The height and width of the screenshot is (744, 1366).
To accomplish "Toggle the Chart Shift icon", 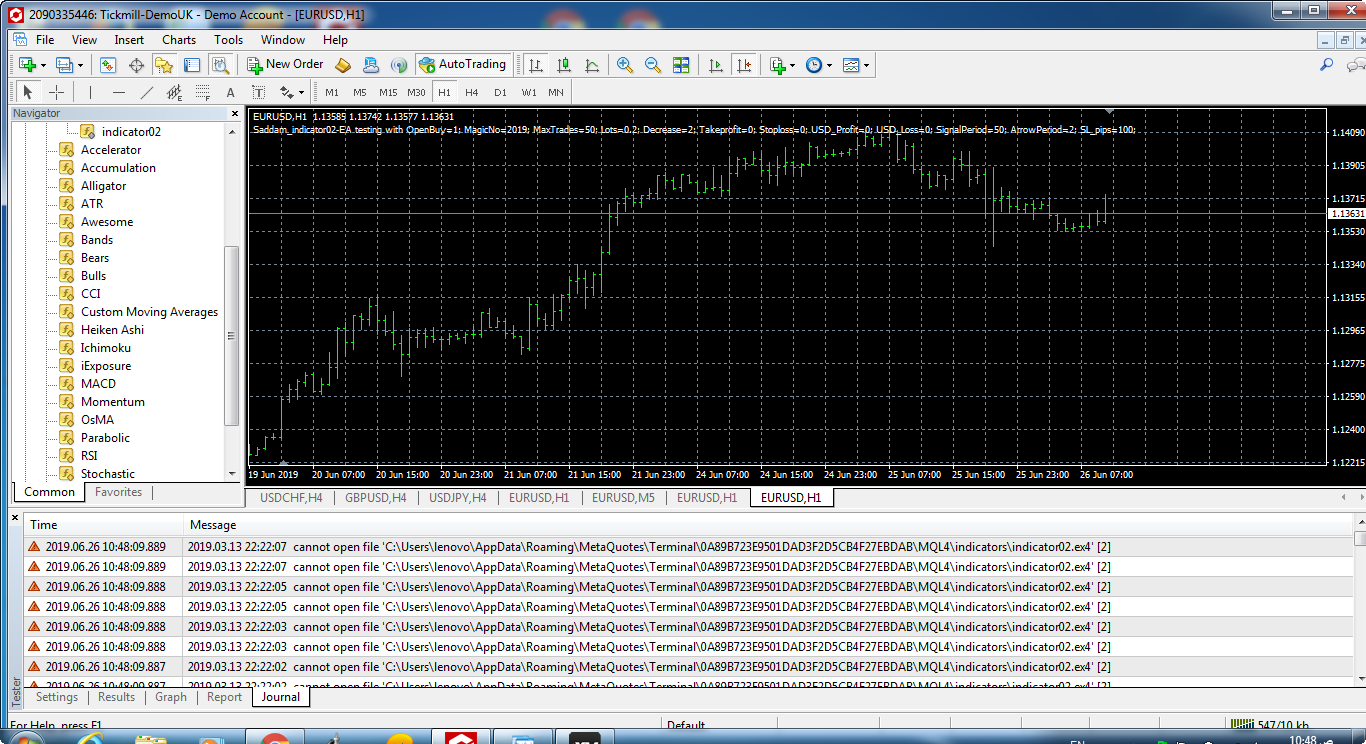I will click(743, 65).
